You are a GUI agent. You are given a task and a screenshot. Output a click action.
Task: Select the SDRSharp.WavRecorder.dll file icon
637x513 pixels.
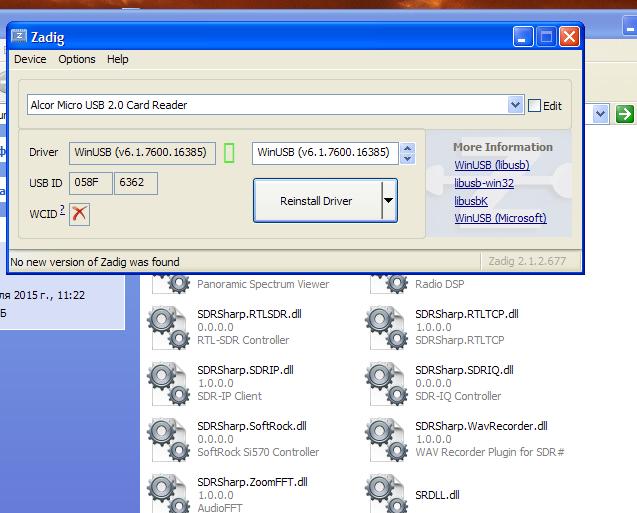click(x=387, y=440)
